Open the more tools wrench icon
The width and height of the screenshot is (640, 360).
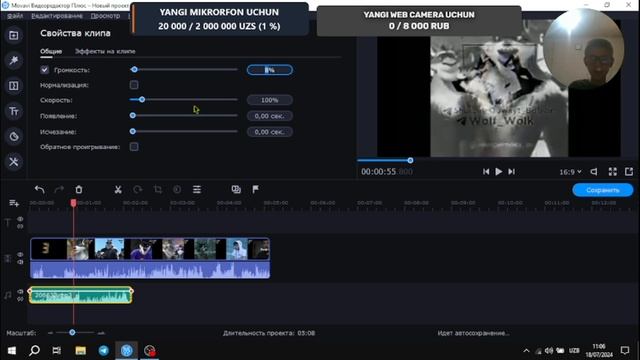coord(13,162)
